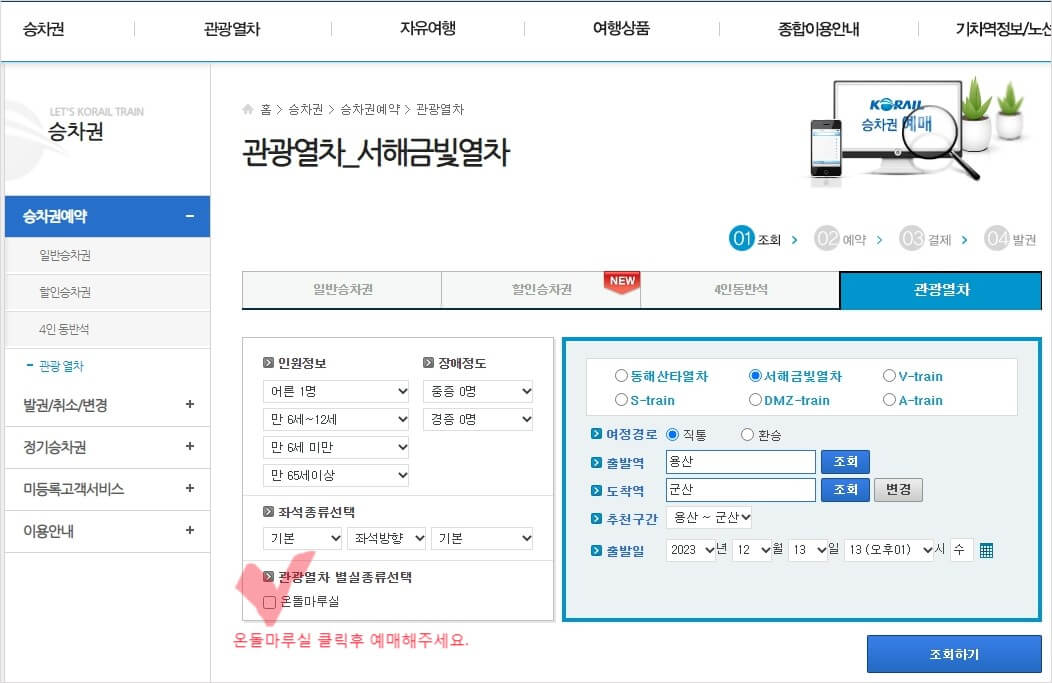
Task: Click the 조회하기 search button
Action: [x=954, y=654]
